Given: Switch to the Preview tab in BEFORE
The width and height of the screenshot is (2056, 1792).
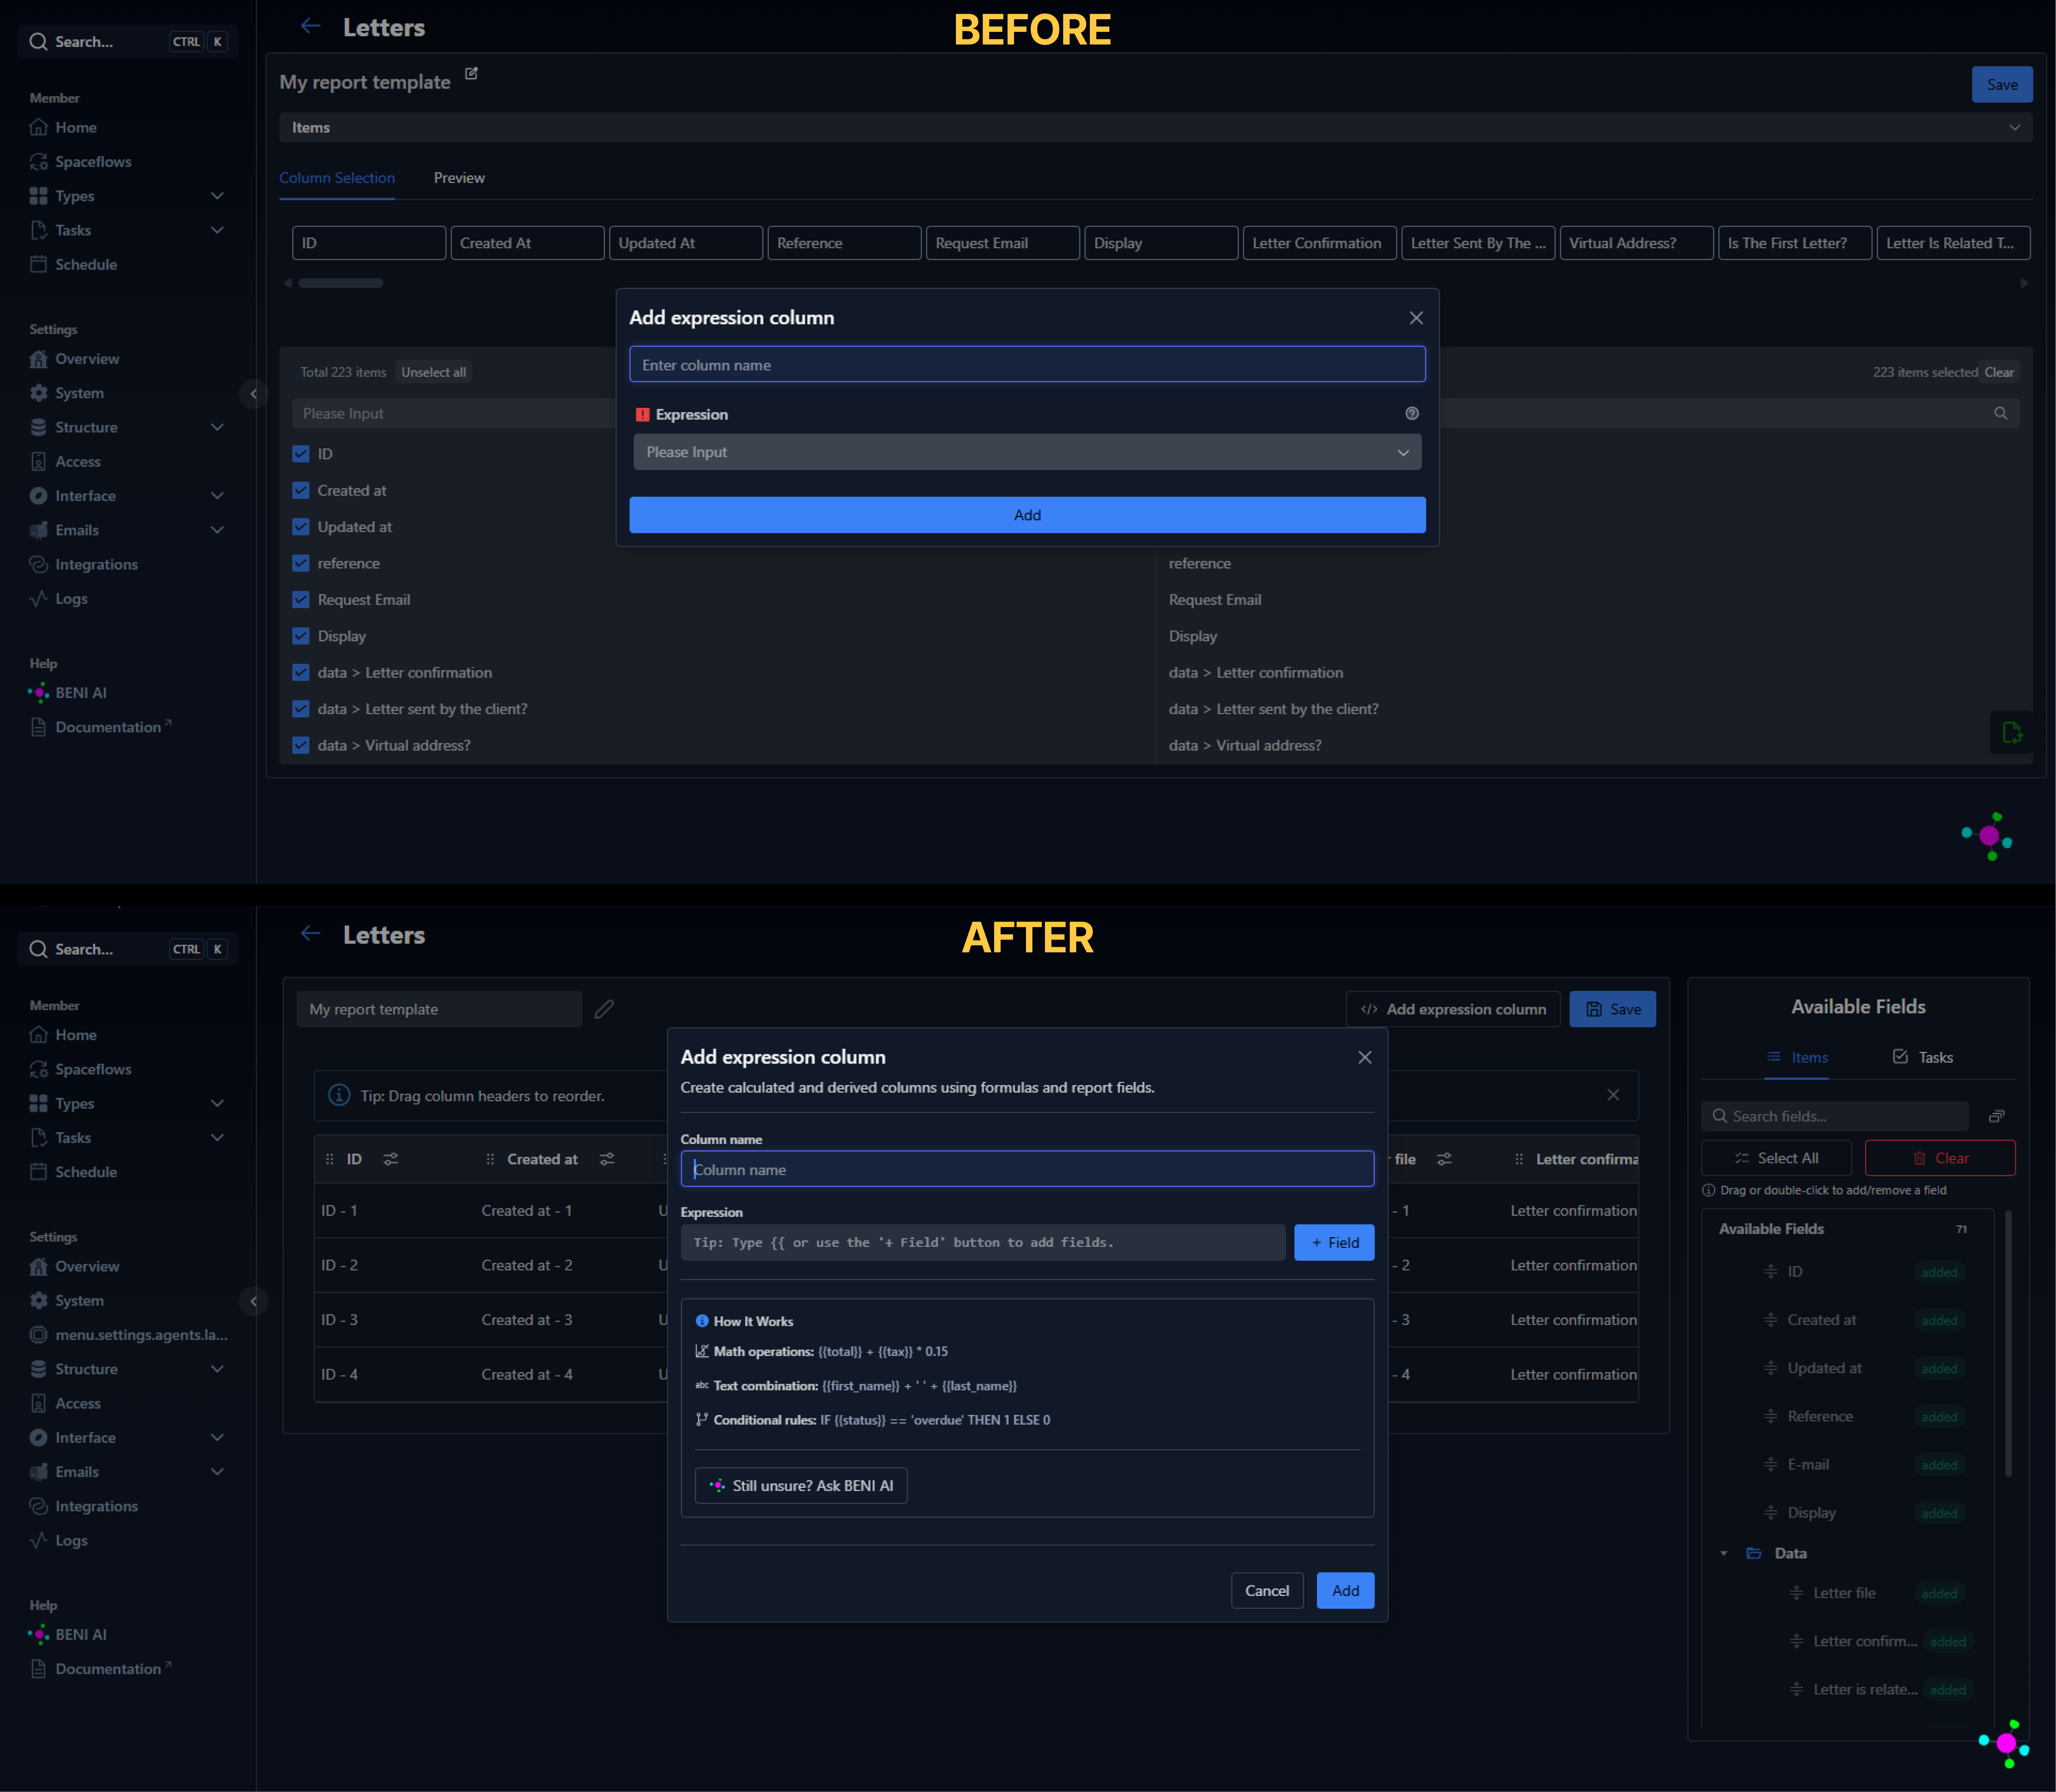Looking at the screenshot, I should click(459, 178).
